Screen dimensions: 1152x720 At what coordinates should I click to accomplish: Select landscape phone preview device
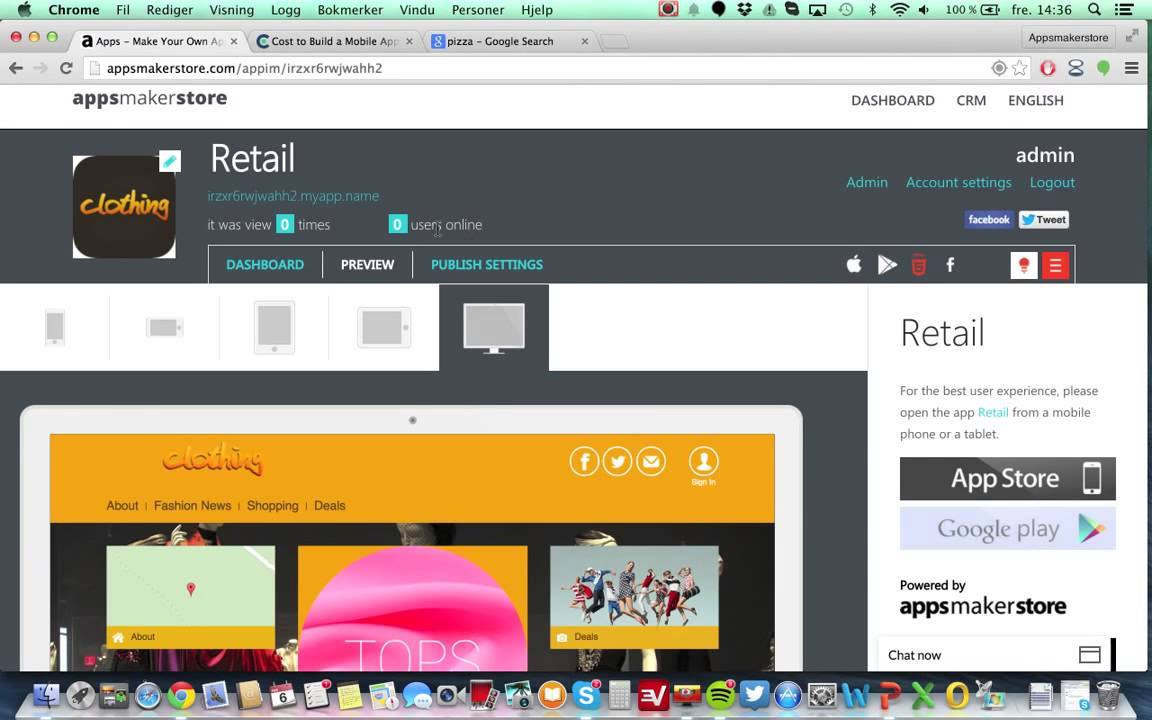(x=165, y=327)
